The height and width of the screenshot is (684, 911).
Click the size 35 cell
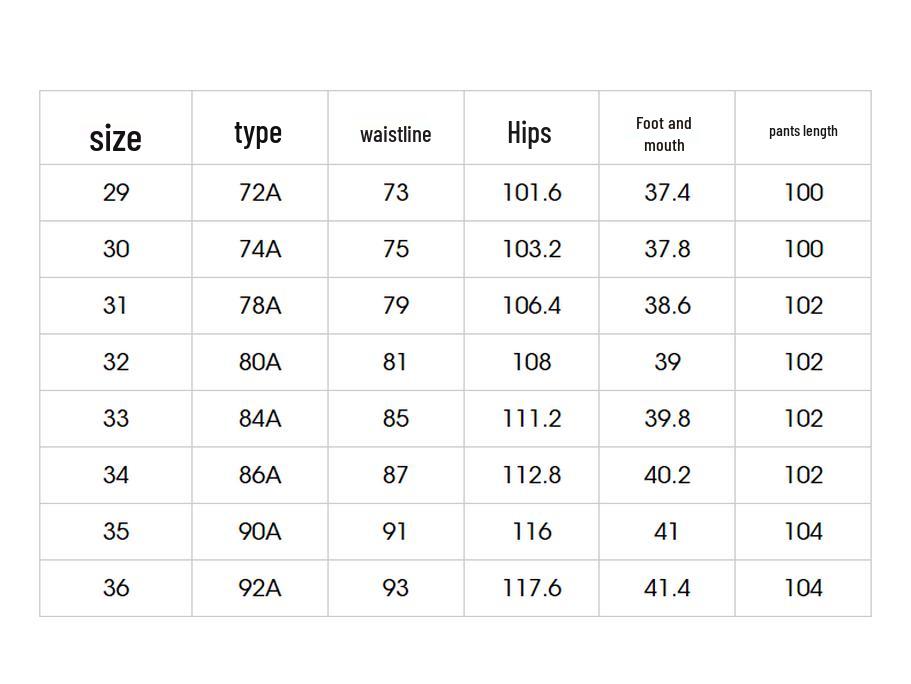pos(116,531)
